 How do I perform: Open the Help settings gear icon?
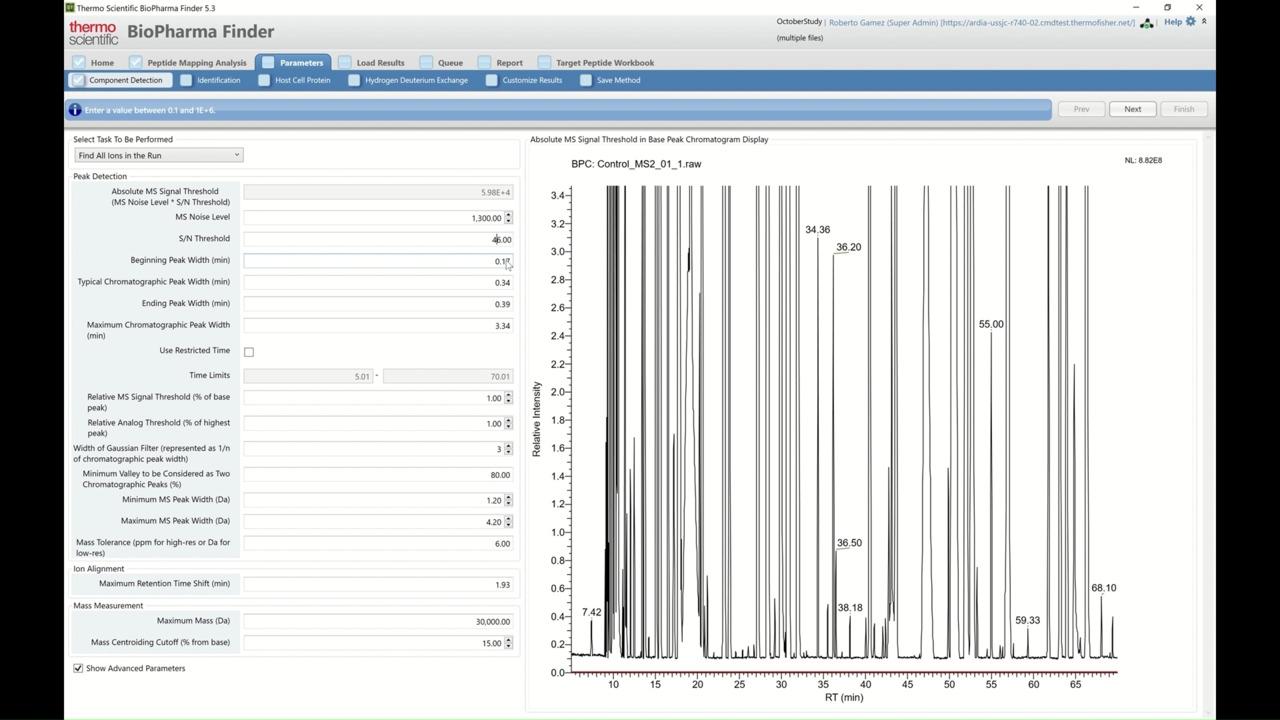click(1190, 21)
